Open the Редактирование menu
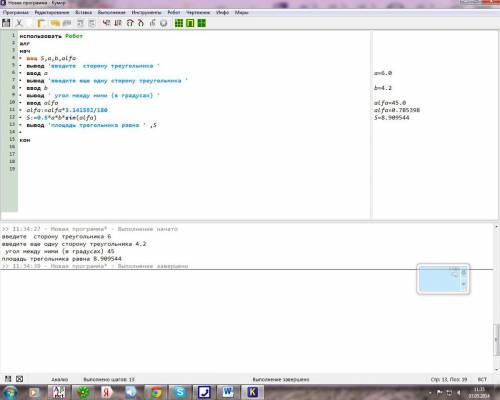Screen dimensions: 500x400 coord(52,12)
